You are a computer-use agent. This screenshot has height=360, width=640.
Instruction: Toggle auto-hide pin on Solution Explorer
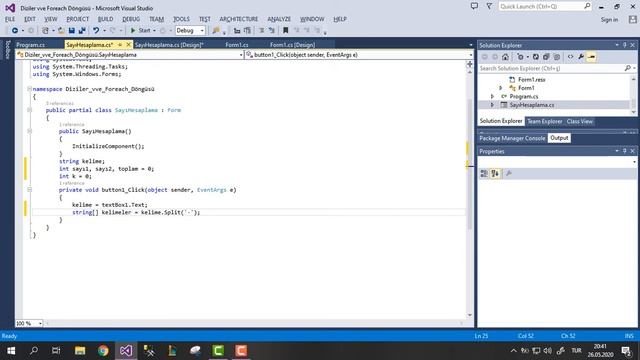point(624,45)
